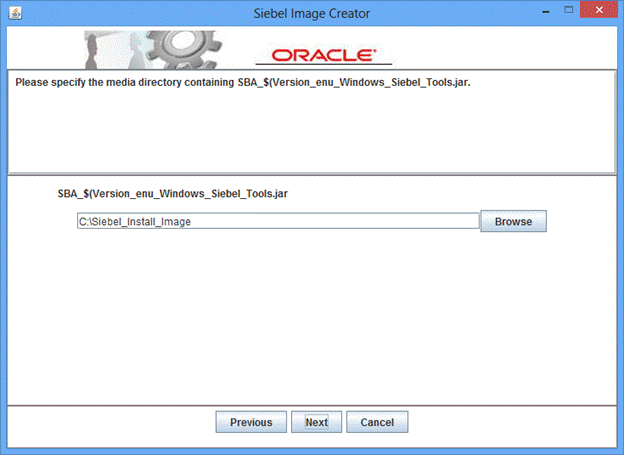This screenshot has width=624, height=455.
Task: Select the SBA_$(Version_enu_Windows_Siebel_Tools.jar field label
Action: [x=173, y=194]
